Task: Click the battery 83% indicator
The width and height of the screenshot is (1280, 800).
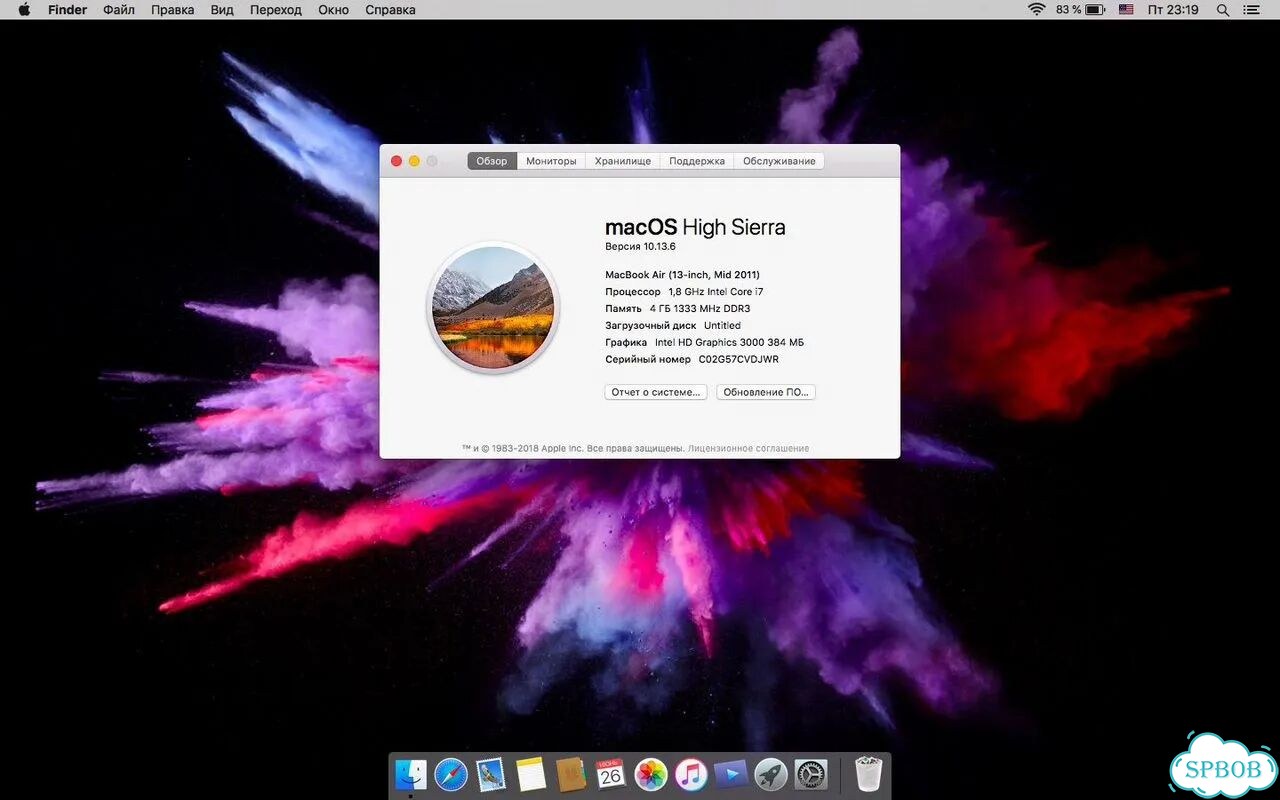Action: pyautogui.click(x=1080, y=9)
